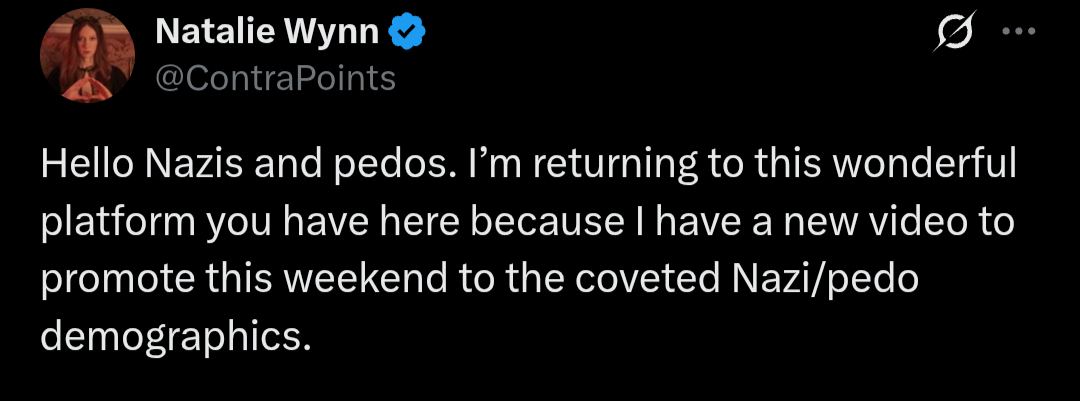
Task: Open the @ContraPoints handle link
Action: coord(276,78)
